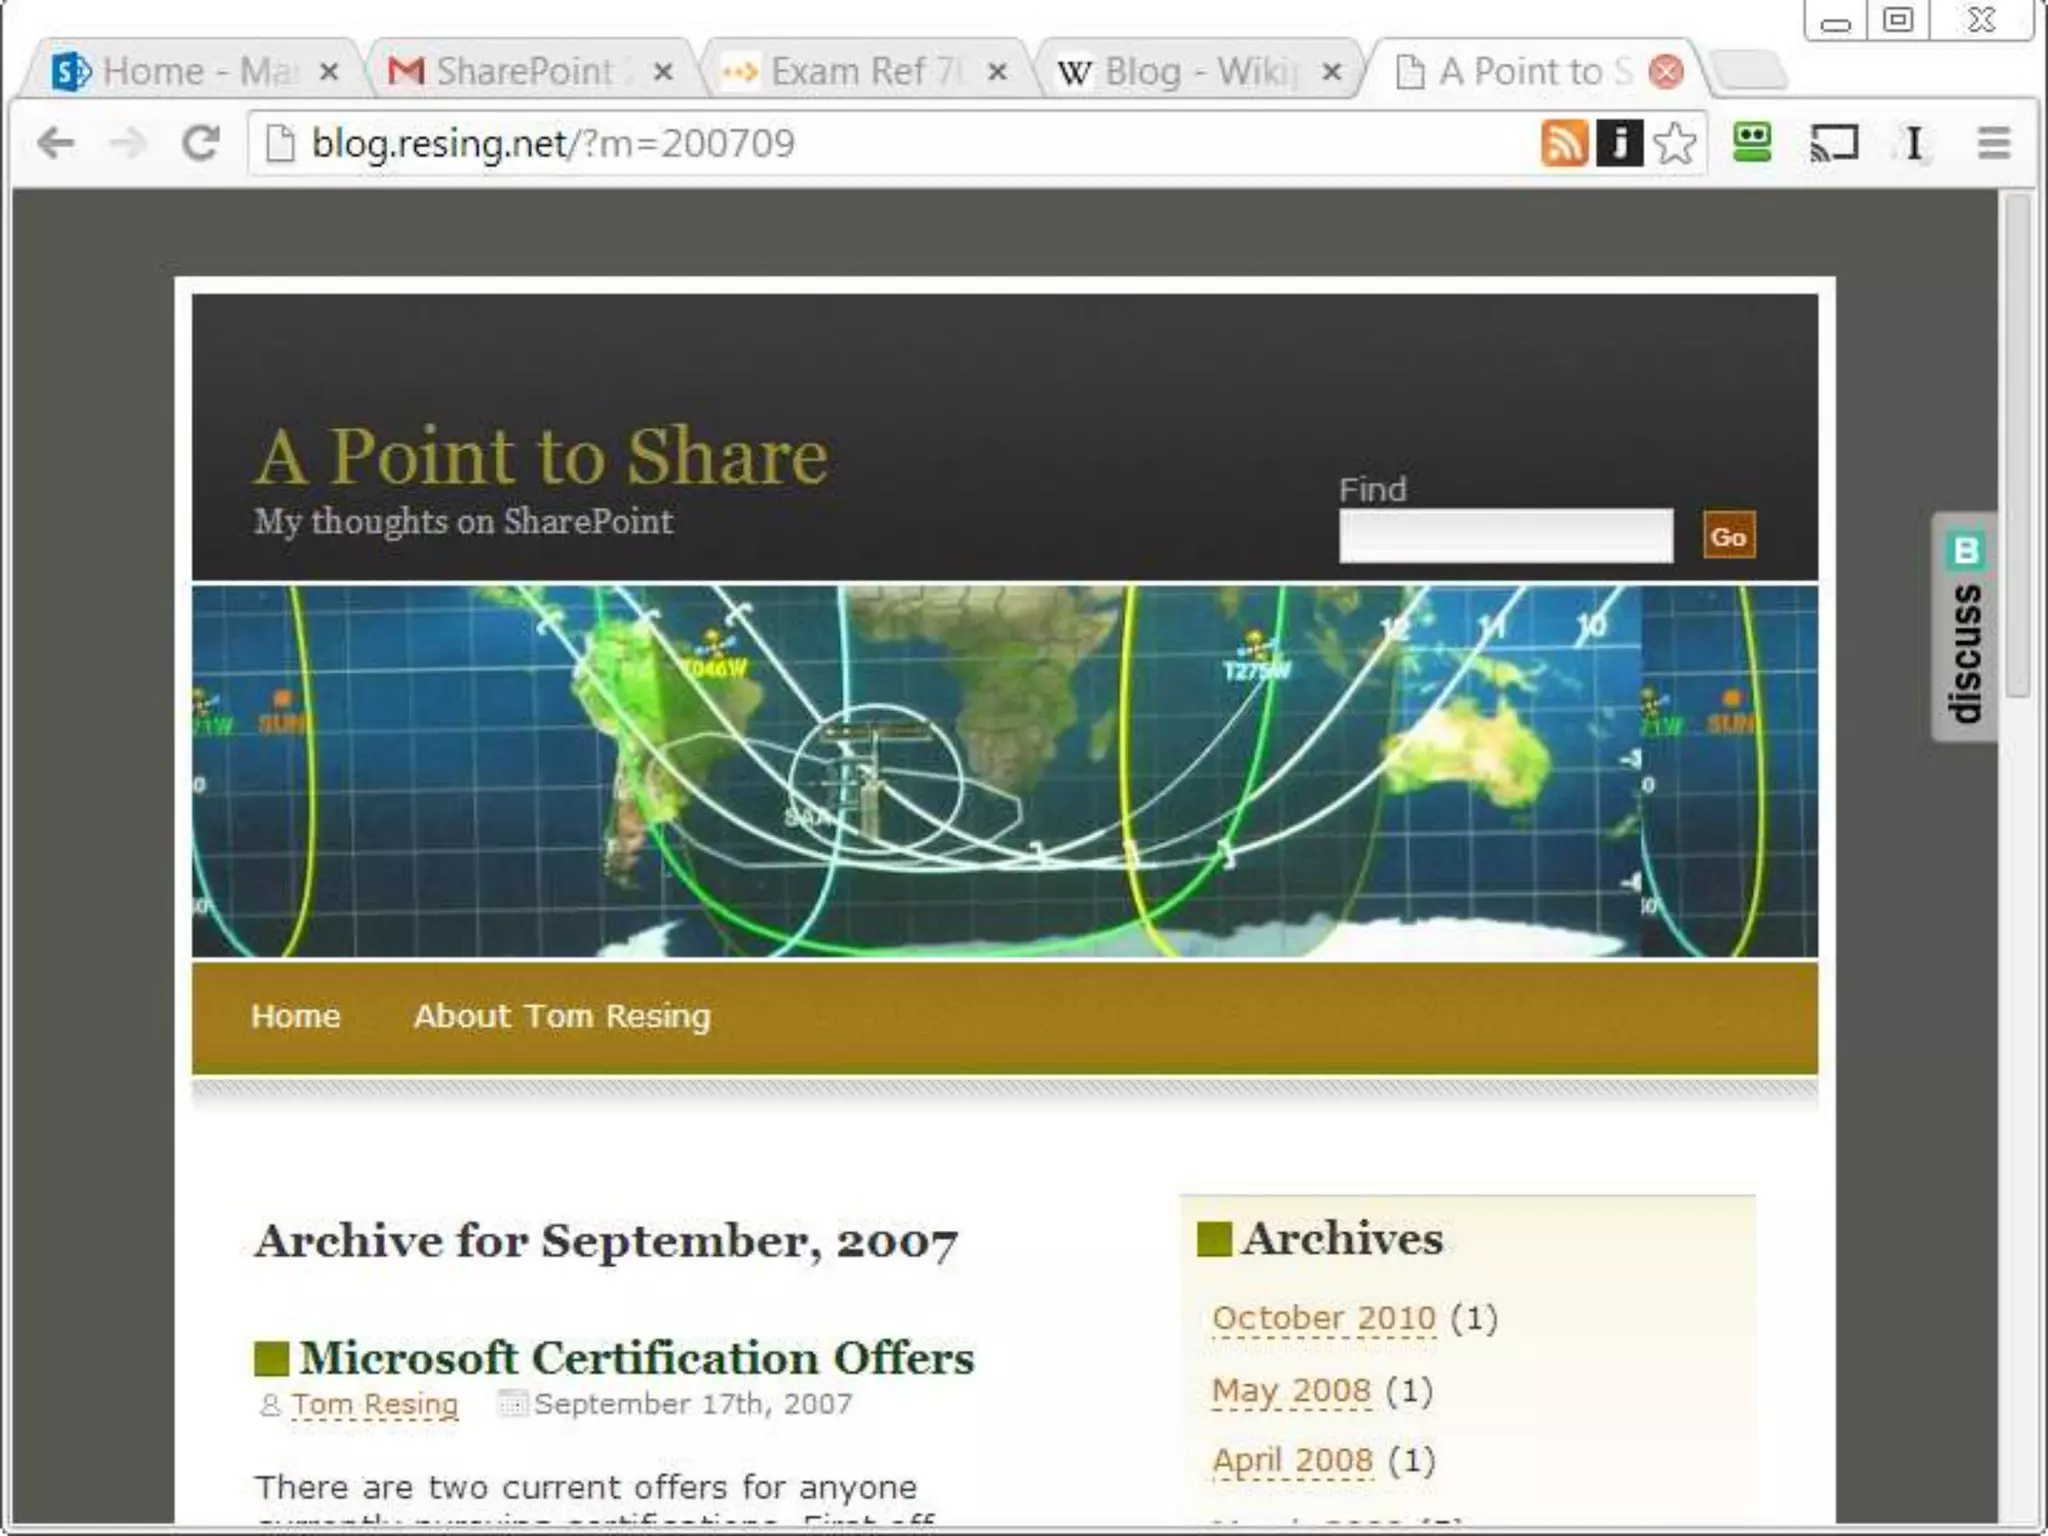Go to Home in blog navigation
This screenshot has height=1536, width=2048.
coord(295,1016)
